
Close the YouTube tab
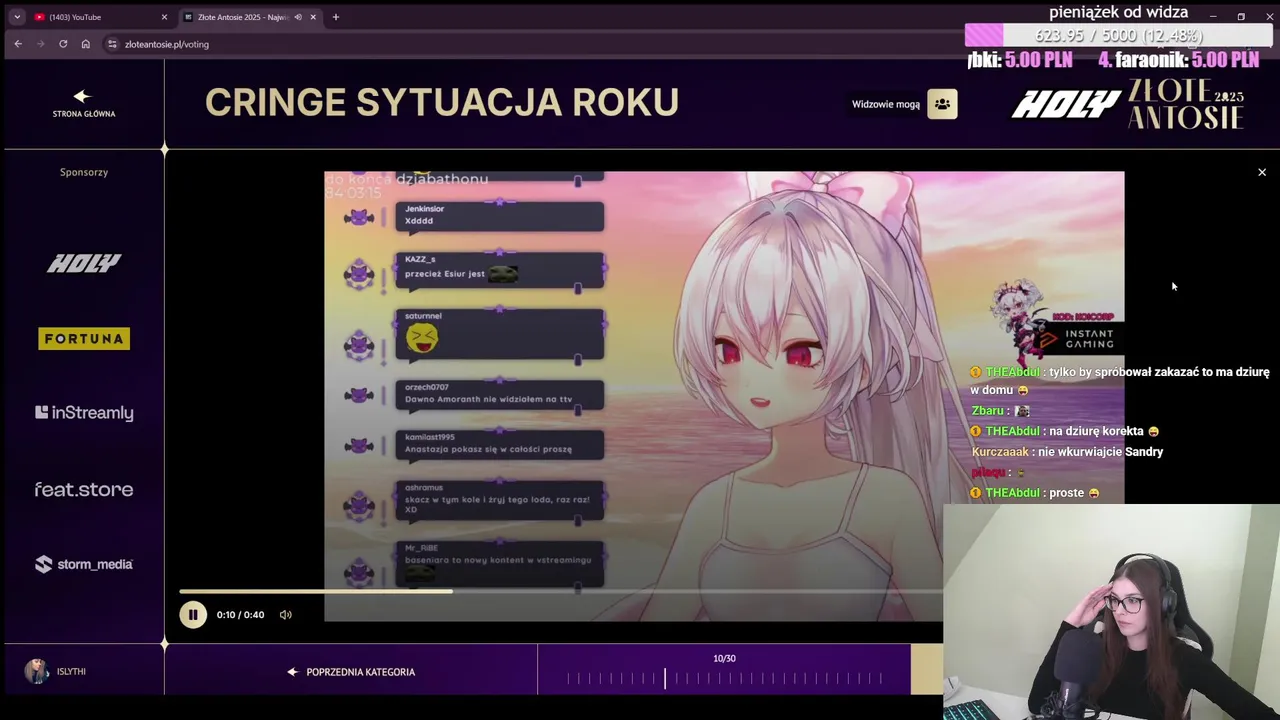click(164, 17)
